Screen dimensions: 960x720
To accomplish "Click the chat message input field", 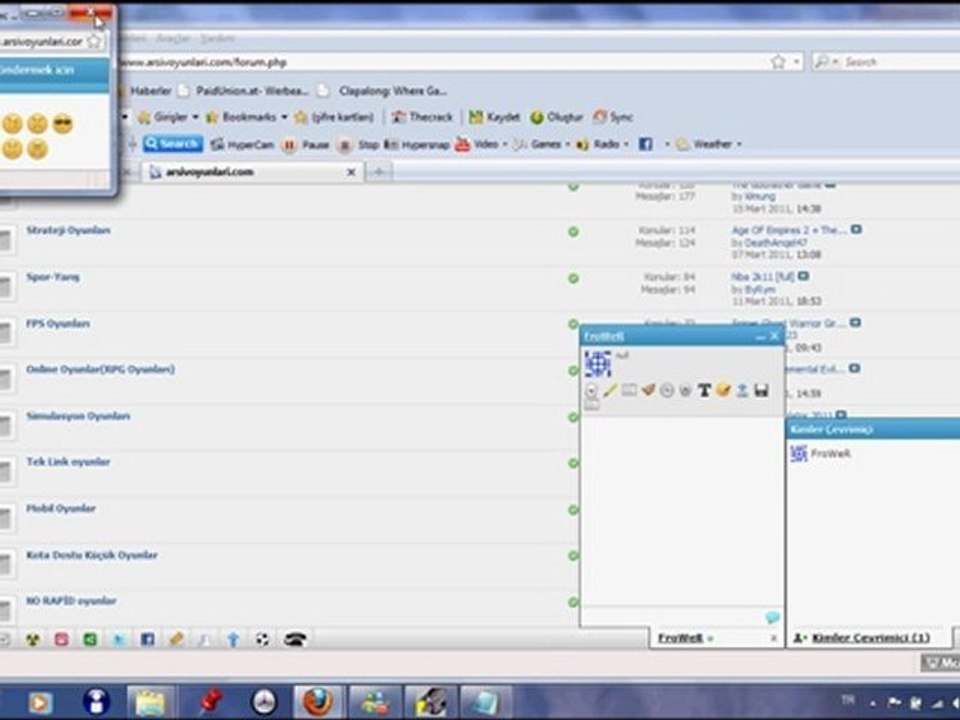I will 672,617.
